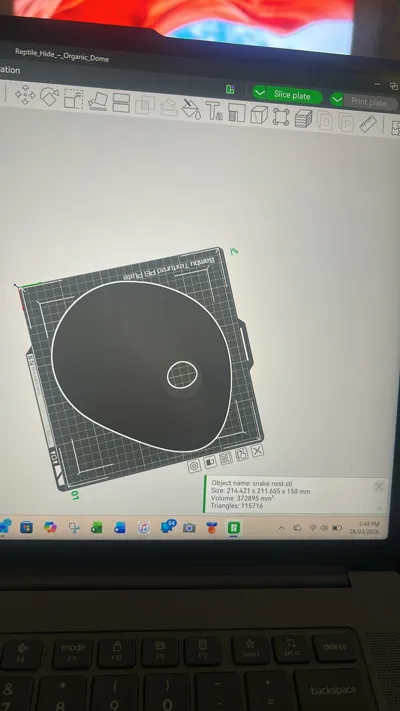Click the small circular hole in model

point(182,375)
